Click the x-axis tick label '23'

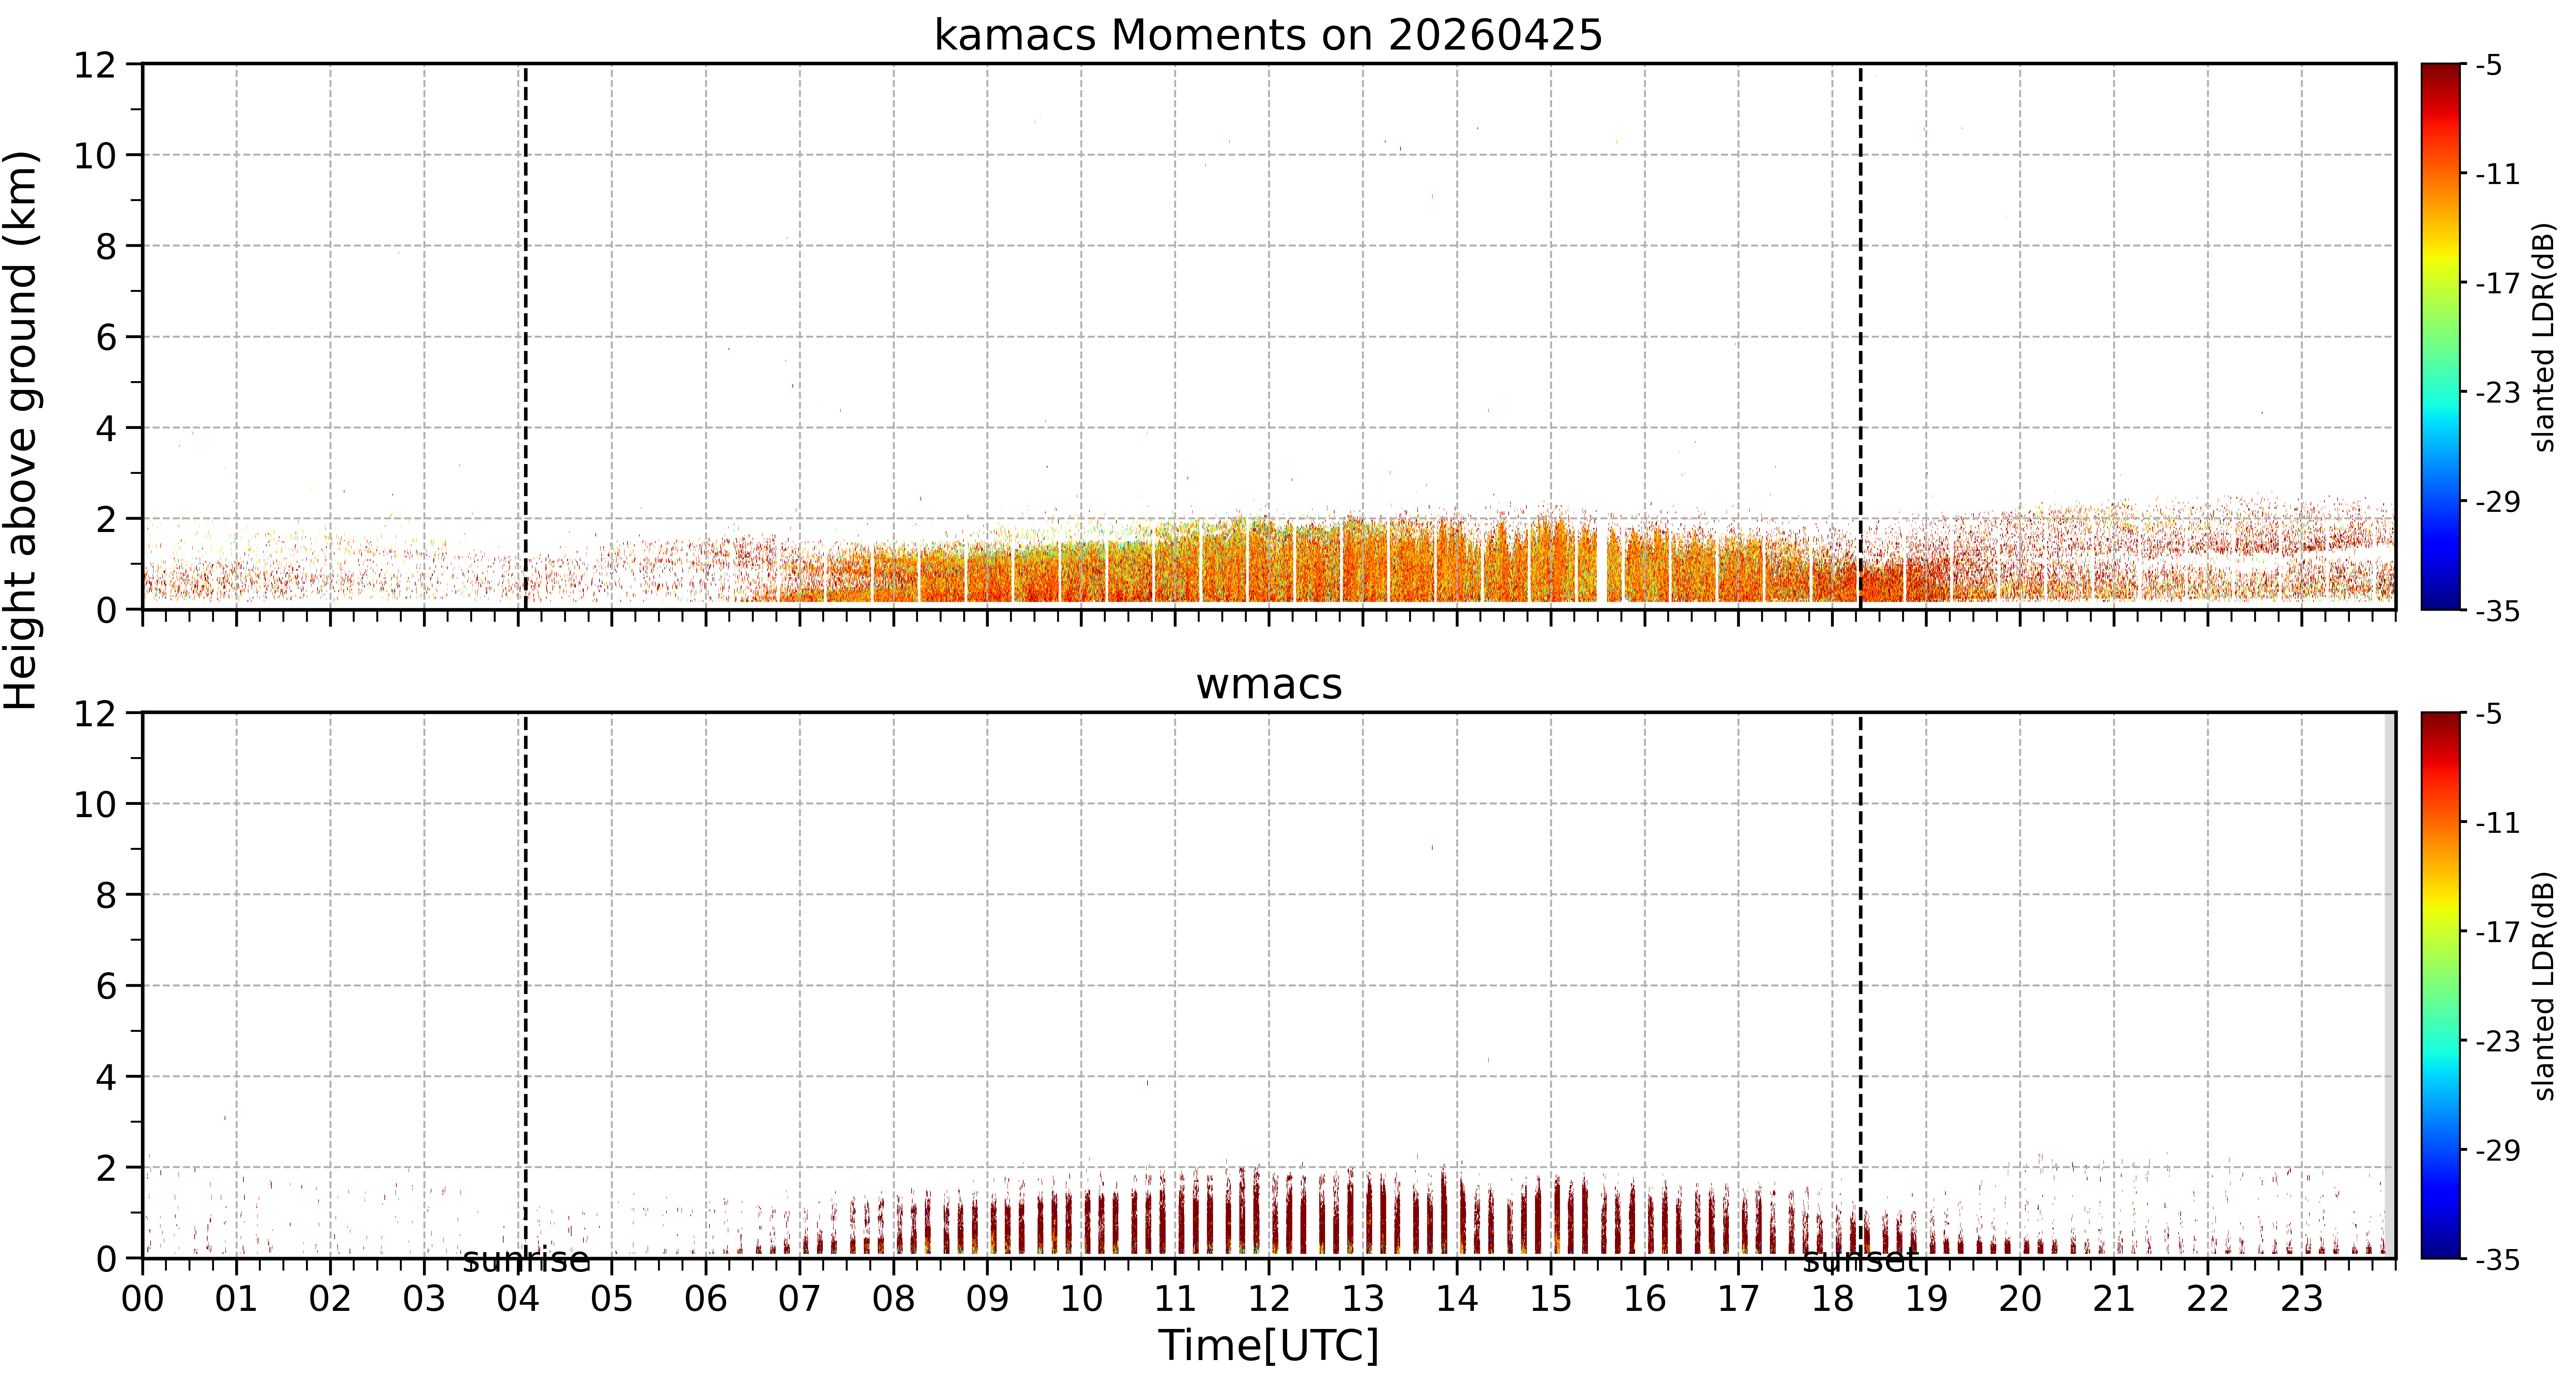tap(2302, 1299)
